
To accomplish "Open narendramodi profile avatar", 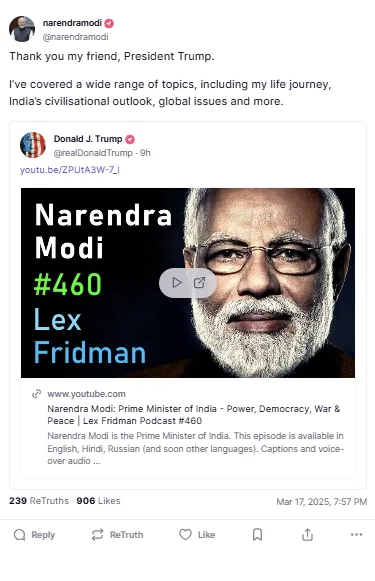I will pos(22,29).
